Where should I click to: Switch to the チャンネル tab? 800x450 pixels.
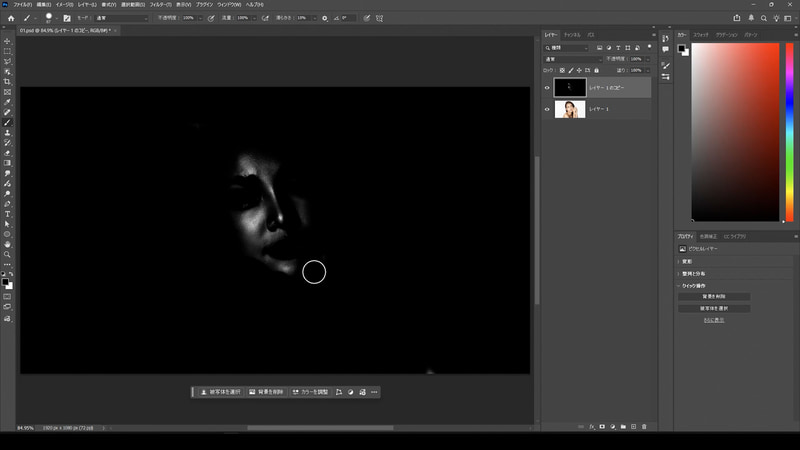[x=572, y=35]
